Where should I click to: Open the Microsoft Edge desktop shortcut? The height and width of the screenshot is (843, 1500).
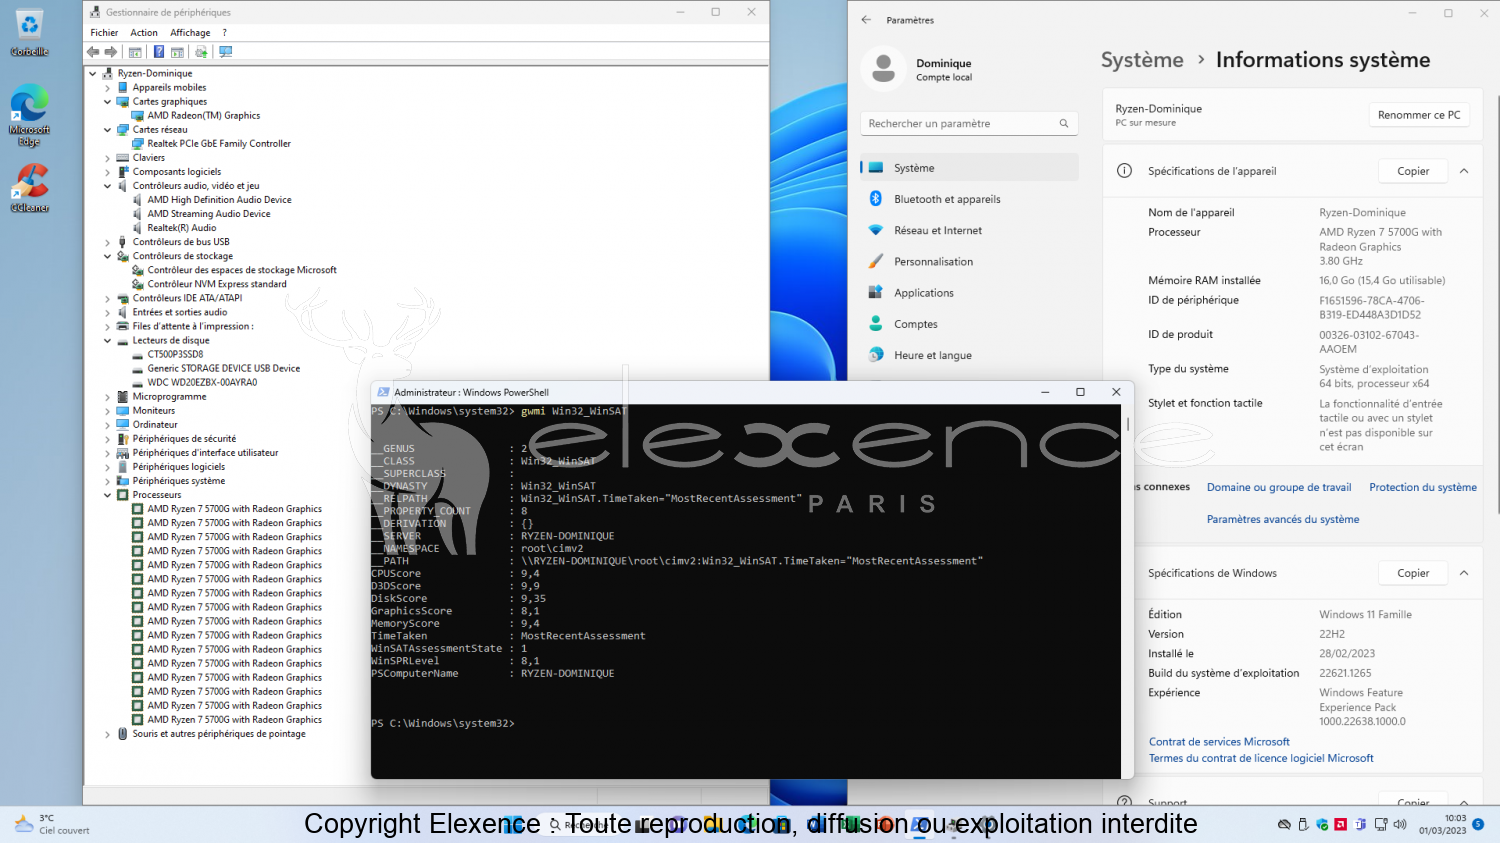pyautogui.click(x=29, y=116)
